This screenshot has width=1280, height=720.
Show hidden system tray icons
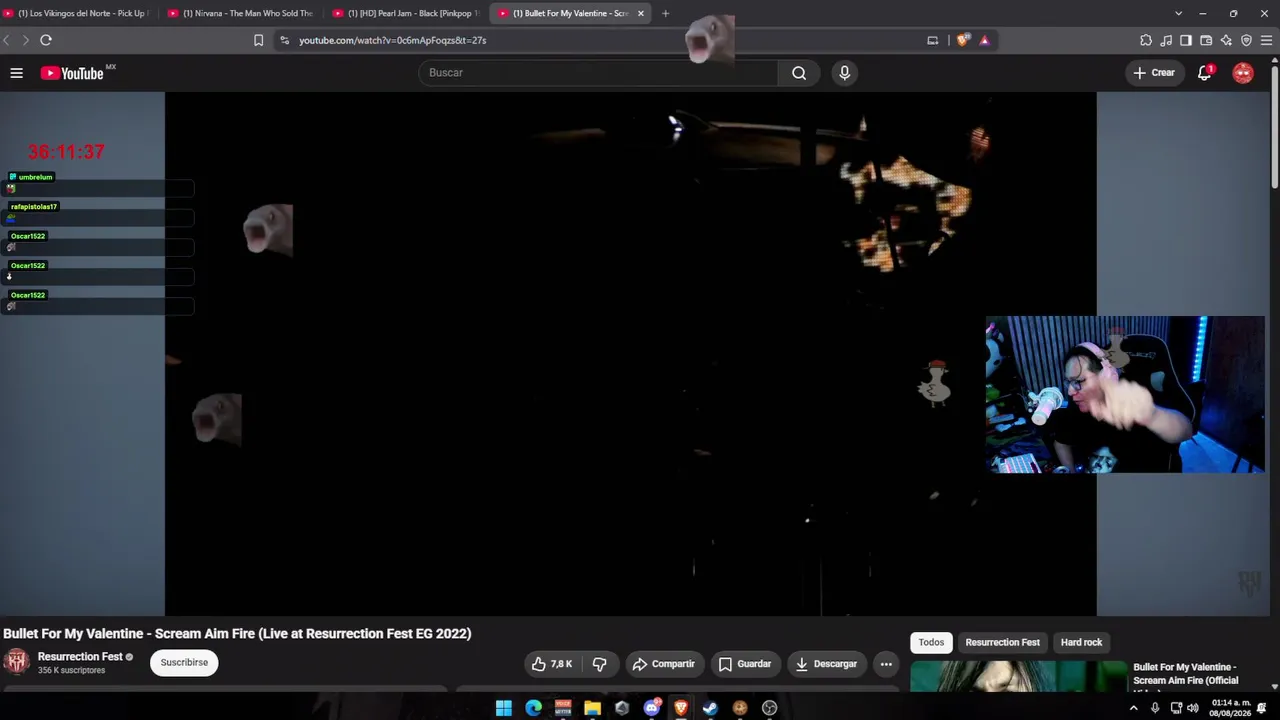1133,708
